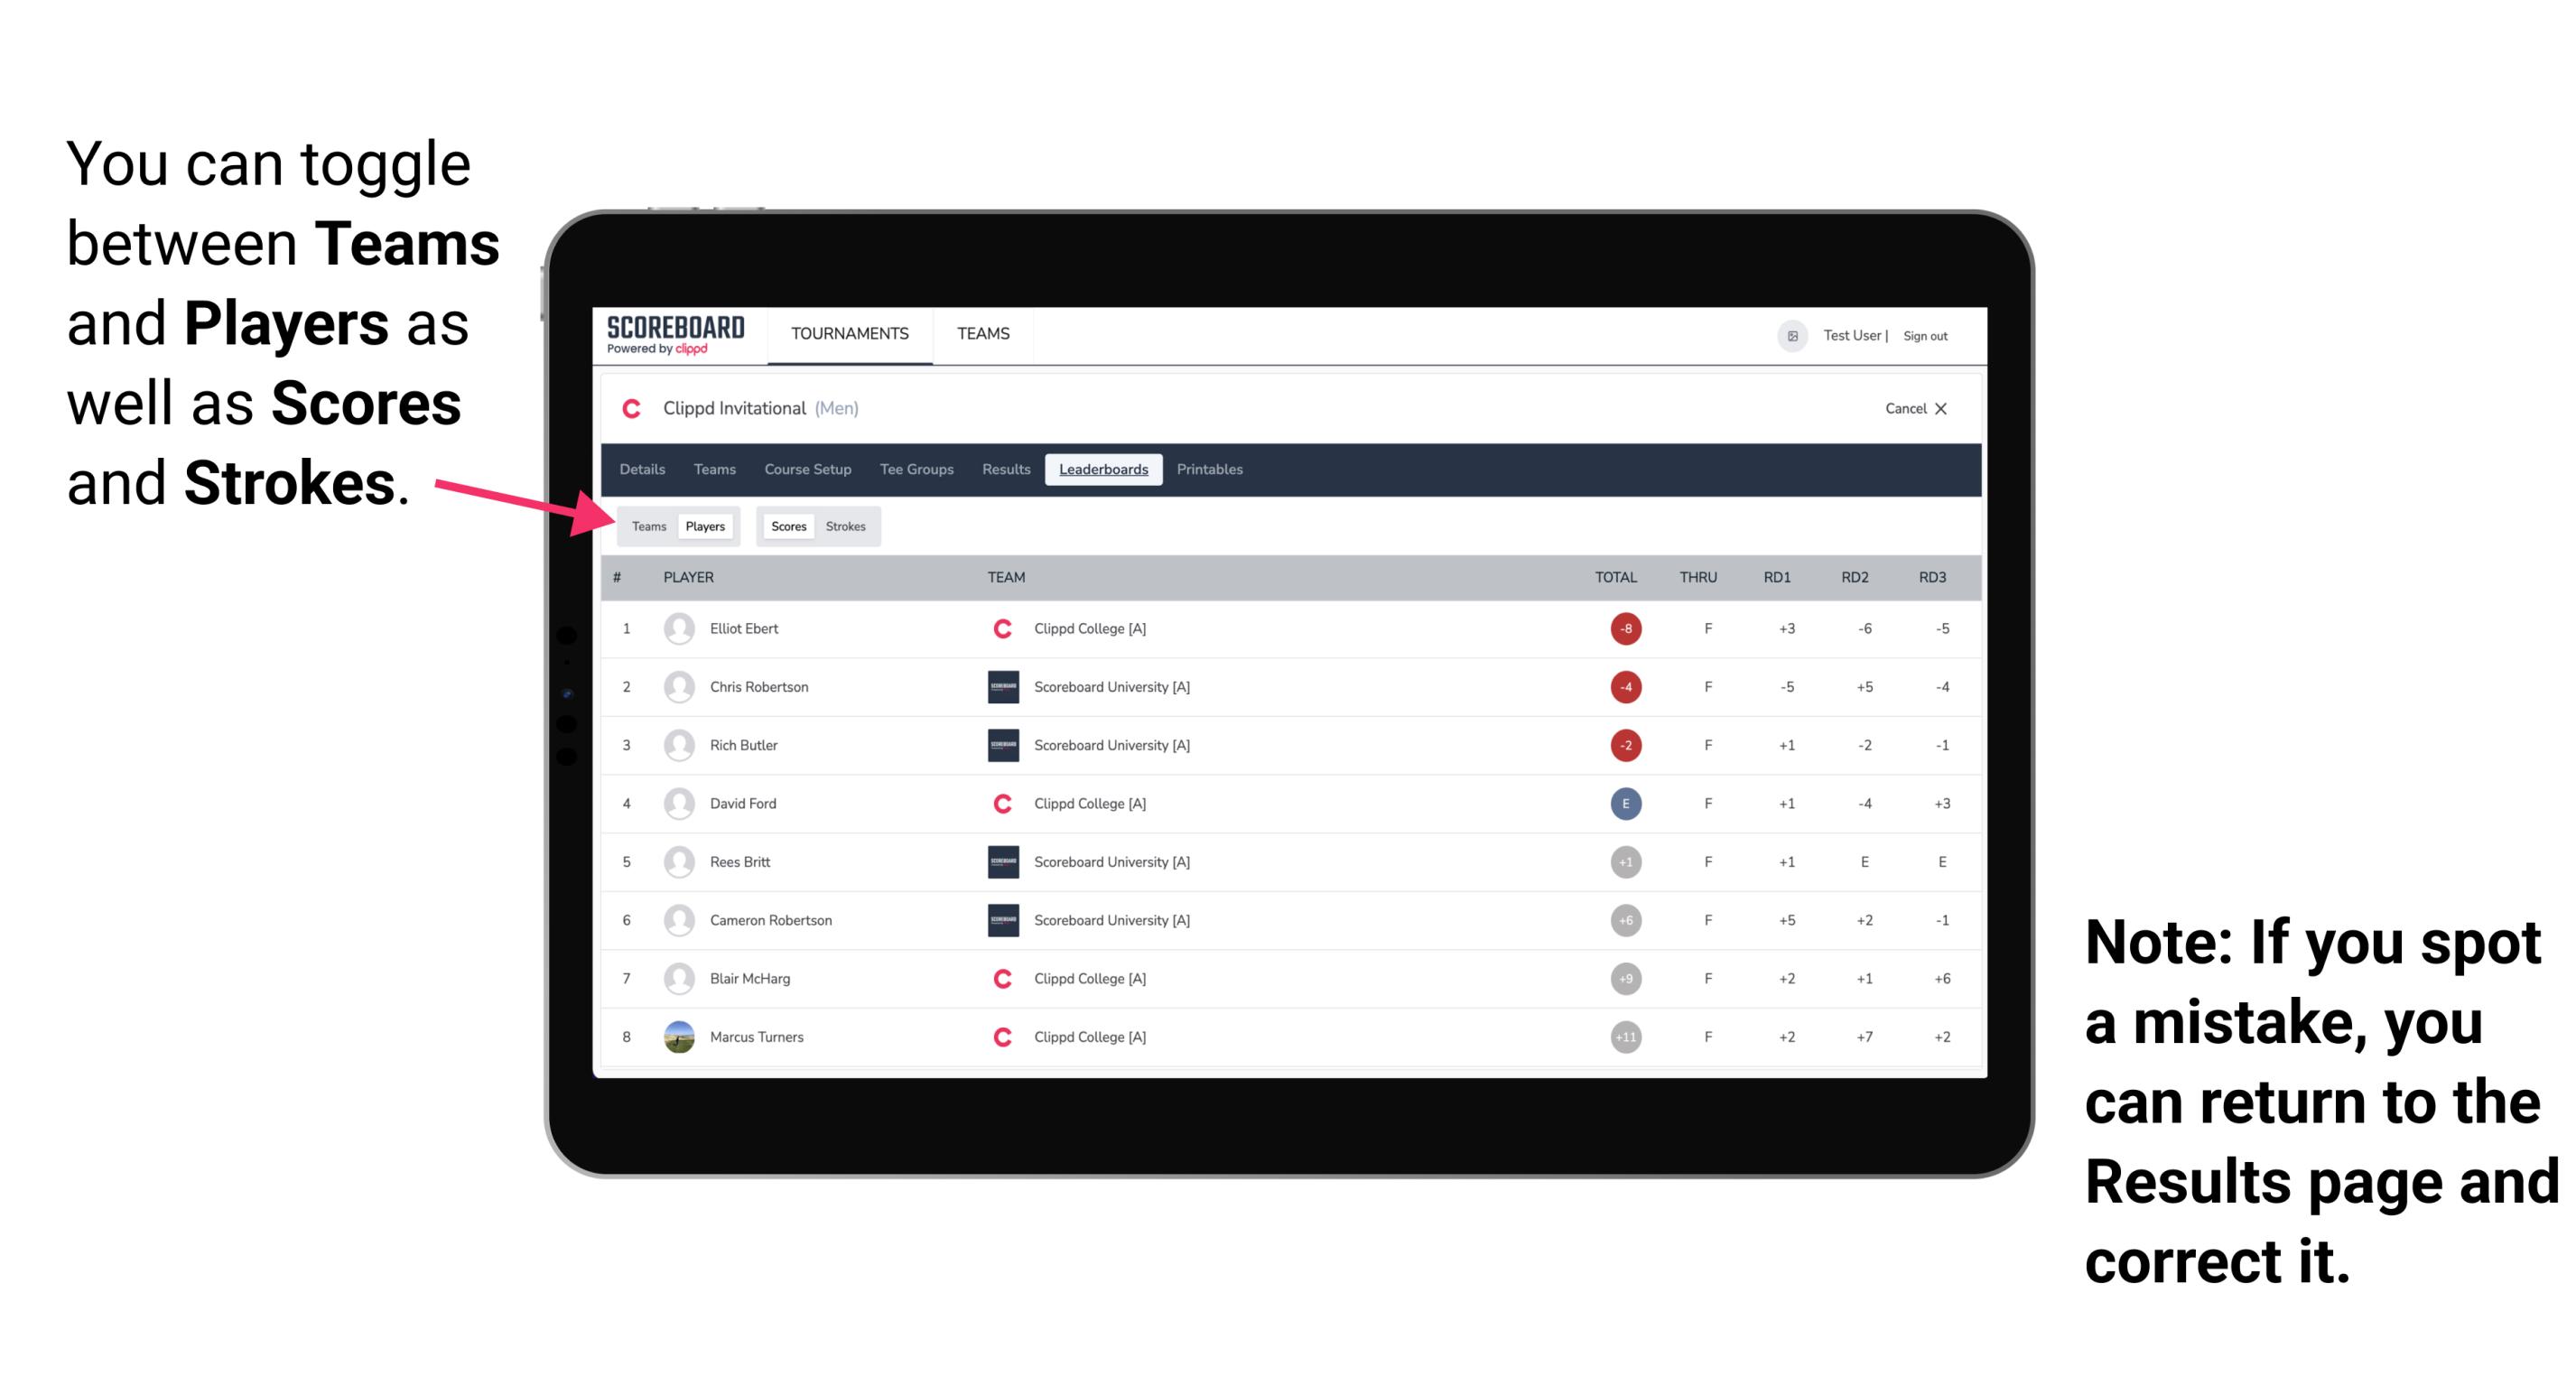
Task: Click the Clippd Invitational C logo icon
Action: click(x=629, y=408)
